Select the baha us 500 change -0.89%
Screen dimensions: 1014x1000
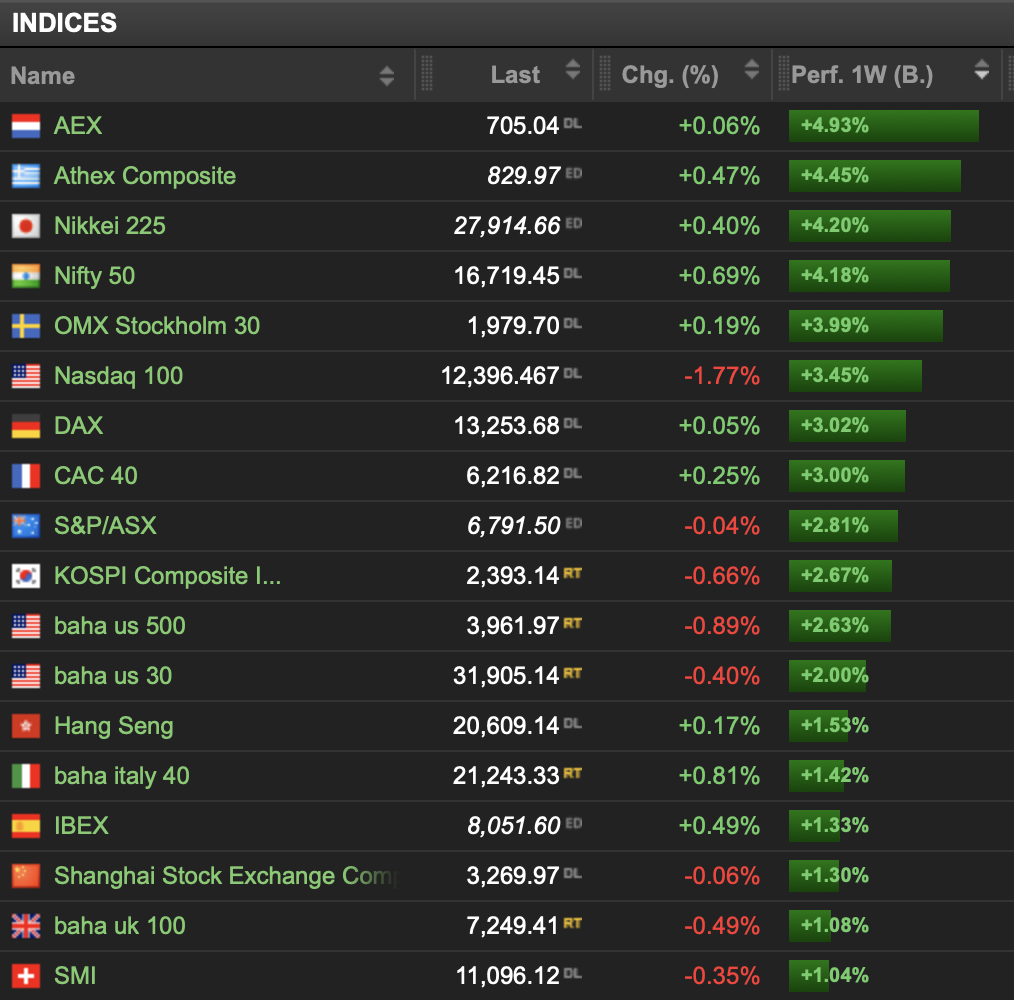click(722, 625)
